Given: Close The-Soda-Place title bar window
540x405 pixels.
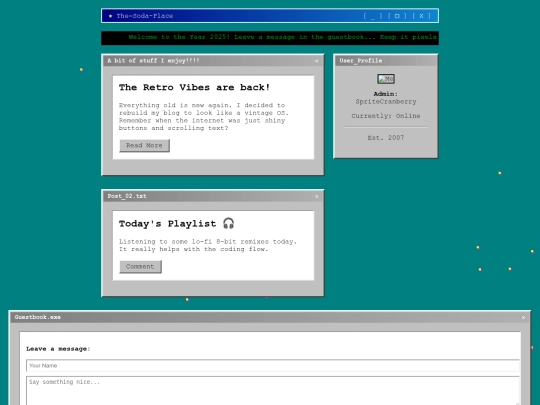Looking at the screenshot, I should (421, 16).
